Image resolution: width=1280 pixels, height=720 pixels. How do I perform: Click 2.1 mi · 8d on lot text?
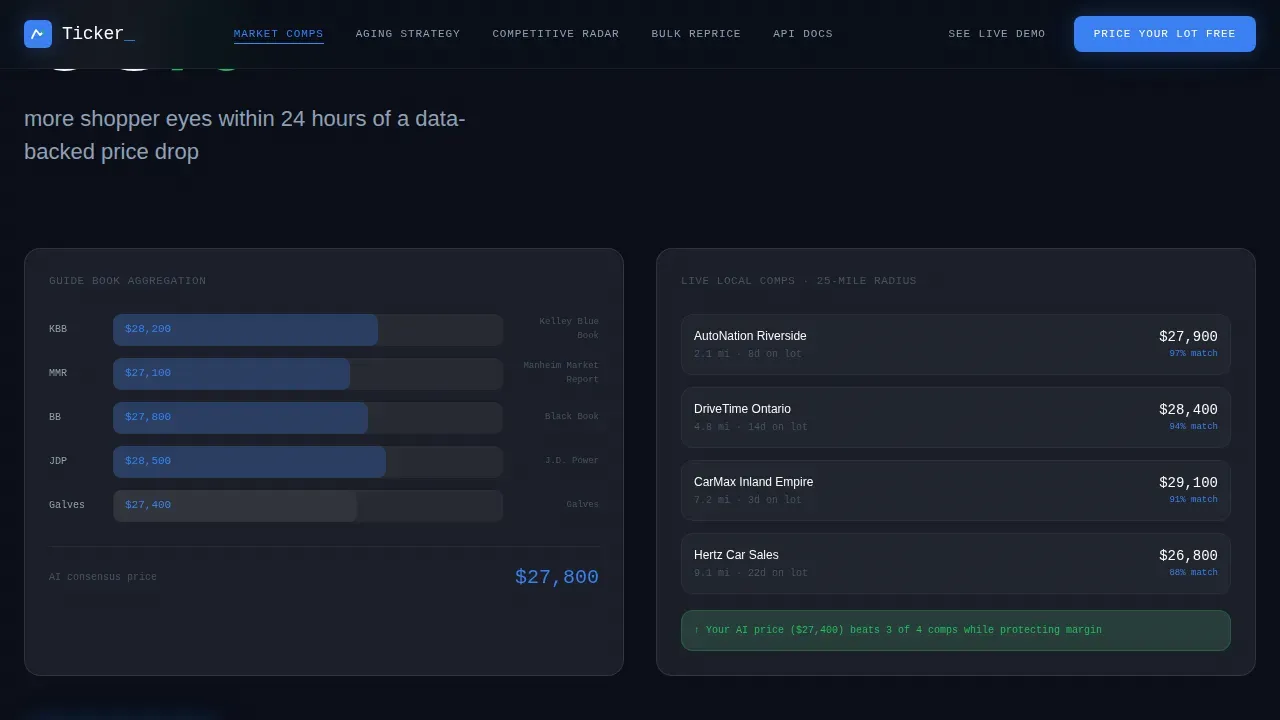pyautogui.click(x=748, y=354)
